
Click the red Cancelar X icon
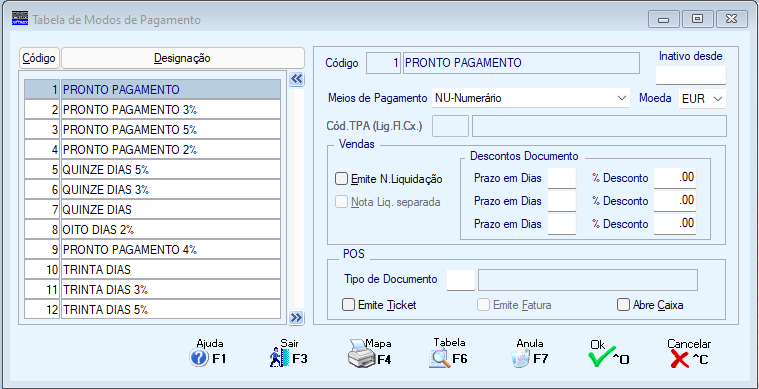pyautogui.click(x=680, y=359)
